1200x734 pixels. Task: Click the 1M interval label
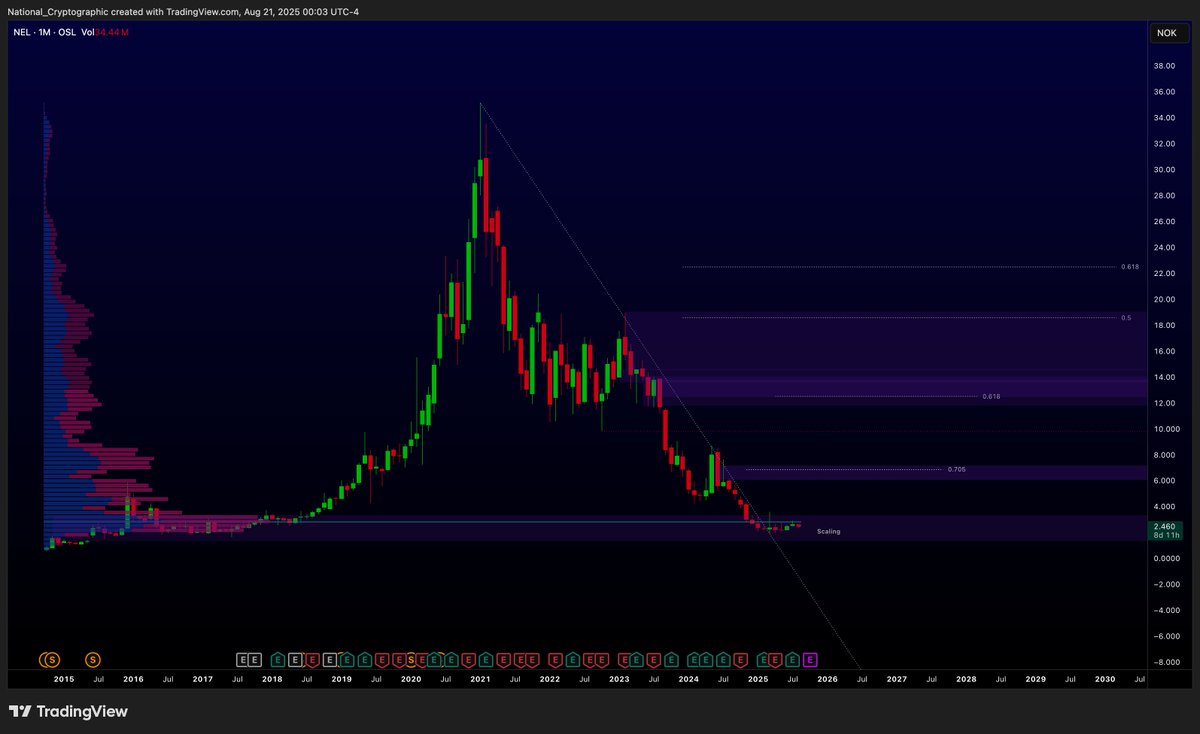click(46, 33)
